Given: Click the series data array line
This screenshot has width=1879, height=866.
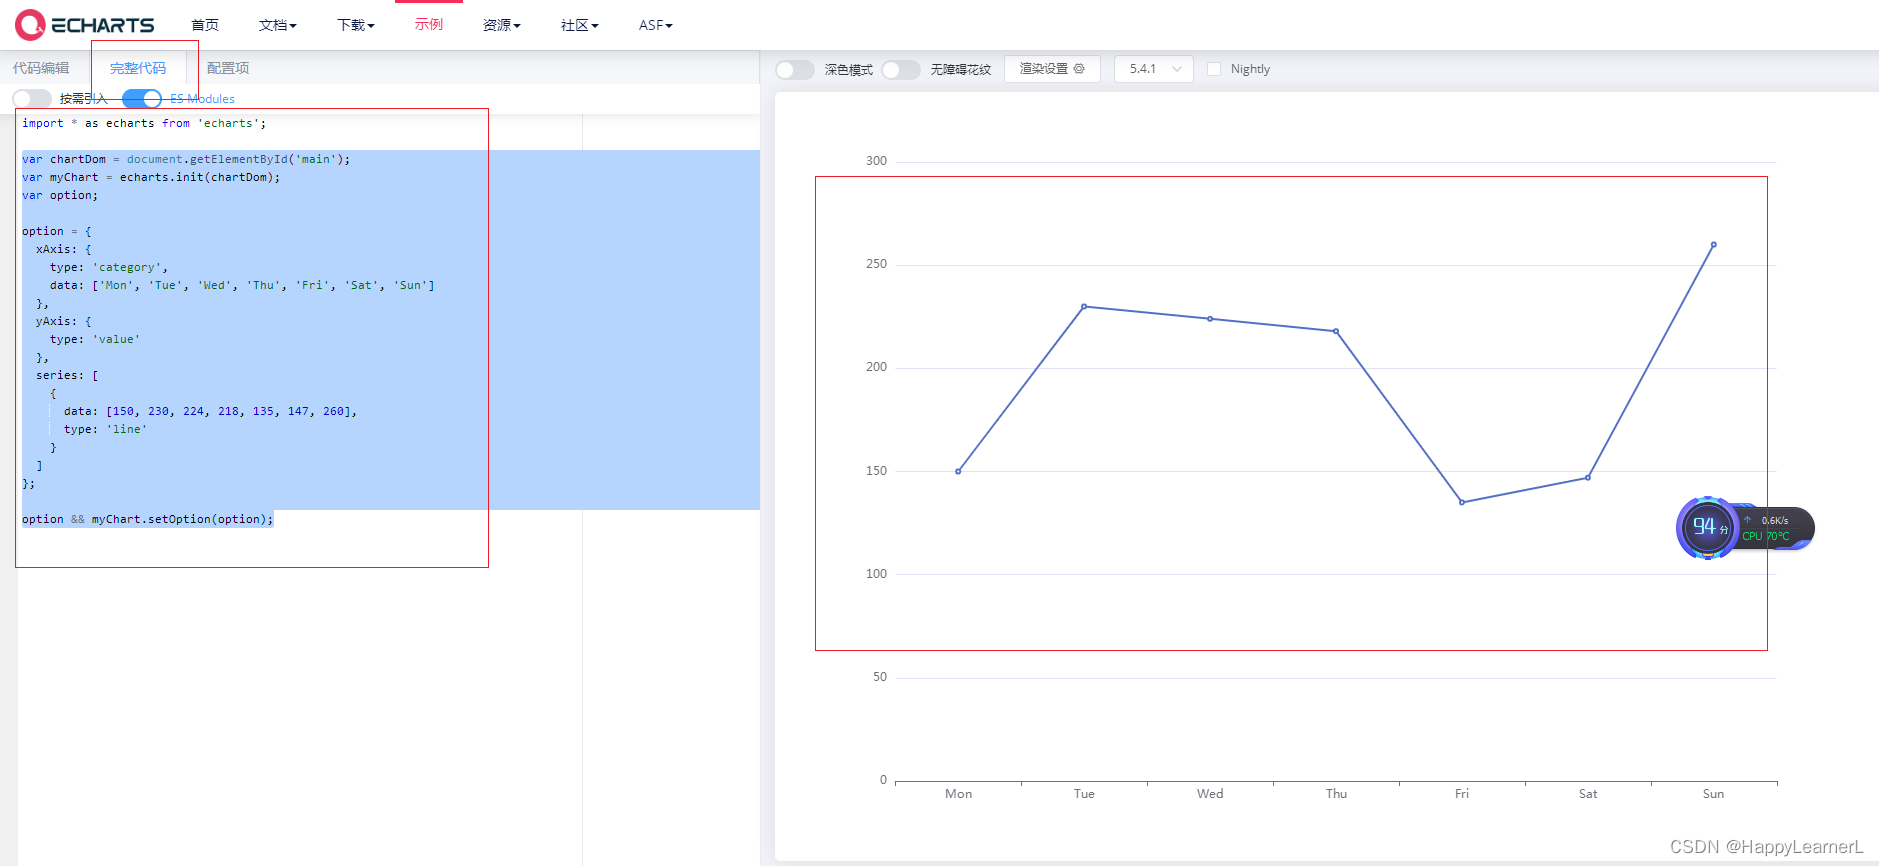Looking at the screenshot, I should pyautogui.click(x=210, y=411).
